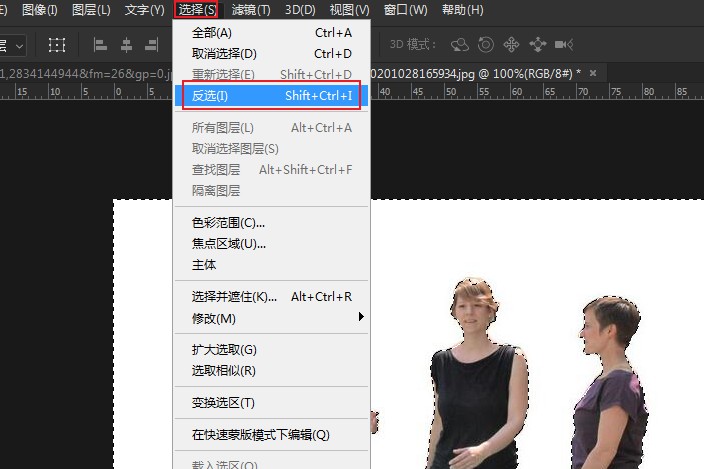The image size is (704, 469).
Task: Choose 全部(A) select all
Action: click(x=271, y=33)
